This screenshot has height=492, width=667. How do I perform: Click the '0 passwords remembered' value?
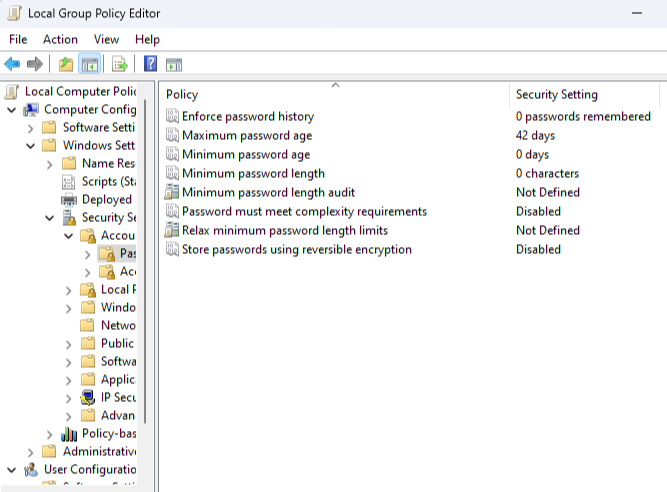[583, 117]
